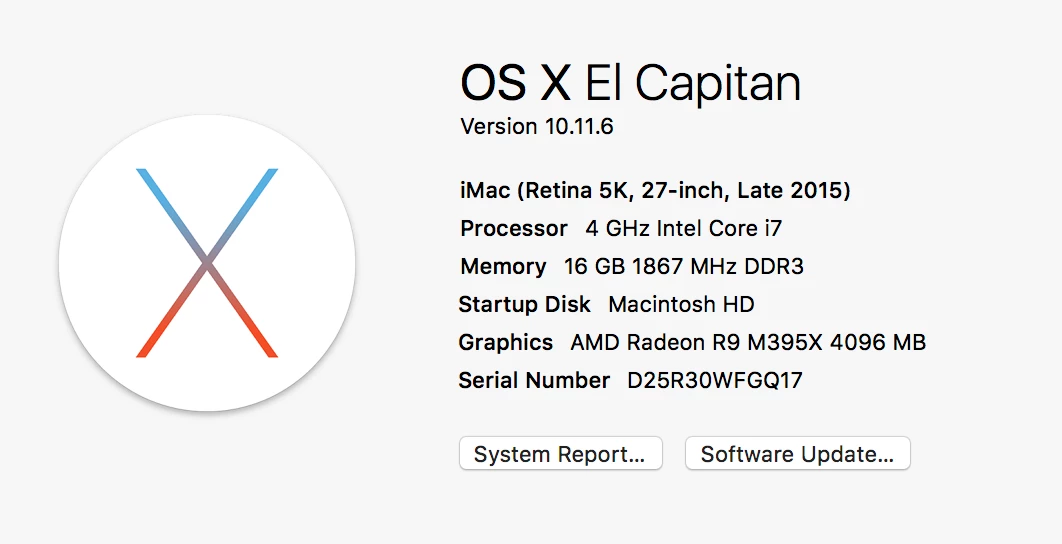Click the Serial Number label
The image size is (1062, 544).
tap(534, 380)
